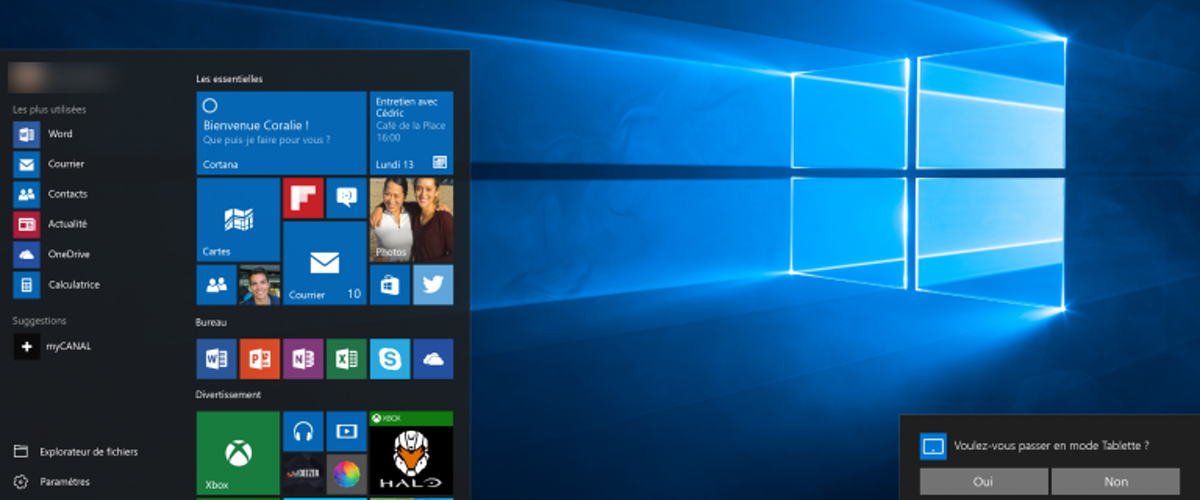Viewport: 1200px width, 500px height.
Task: Launch the red Flipboard tile
Action: (303, 198)
